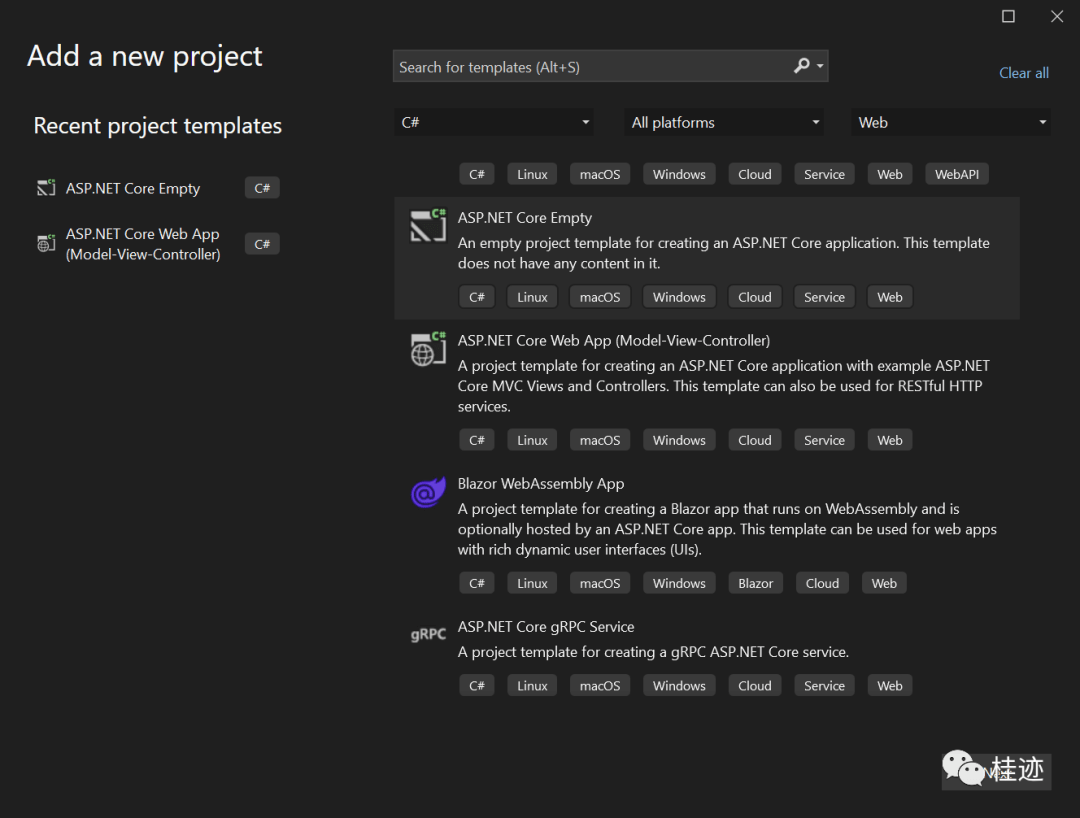The height and width of the screenshot is (818, 1080).
Task: Select ASP.NET Core Web App (Model-View-Controller) from recents
Action: 142,243
